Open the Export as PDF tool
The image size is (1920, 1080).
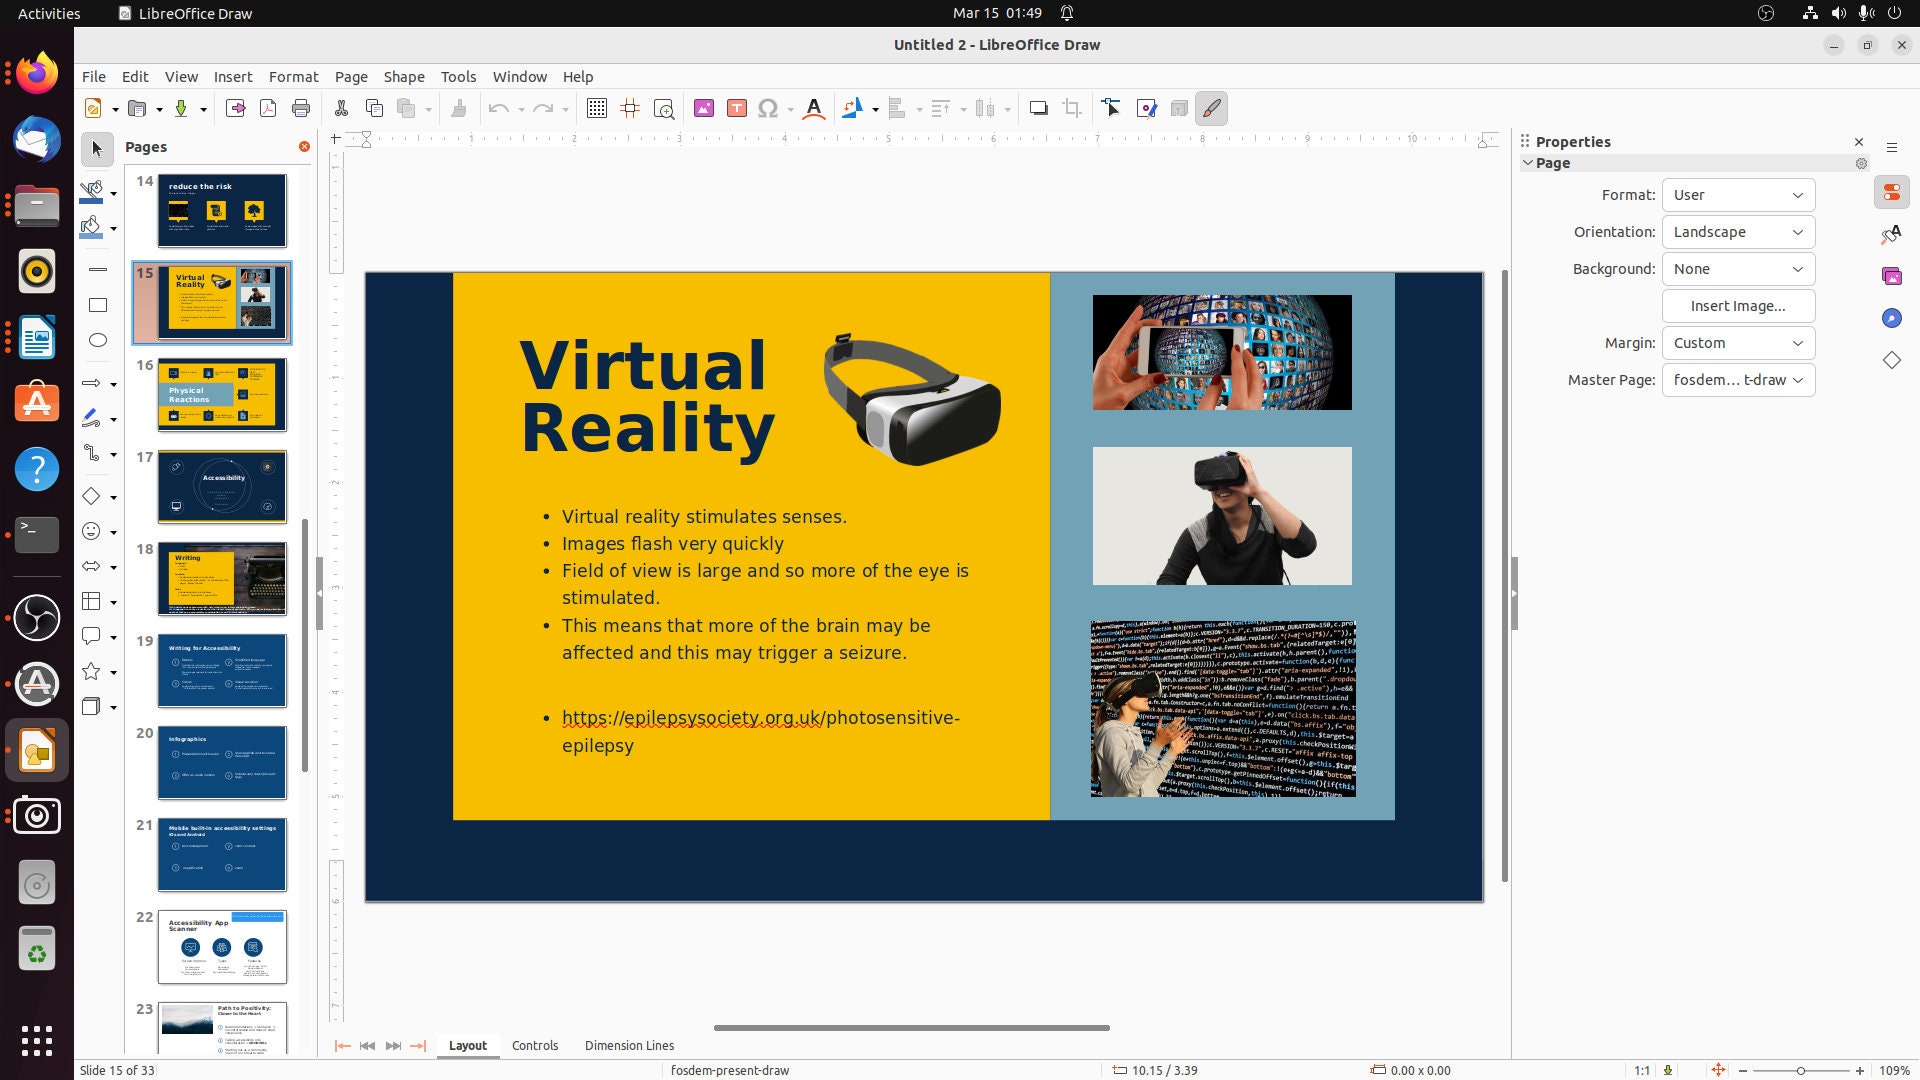click(x=268, y=108)
